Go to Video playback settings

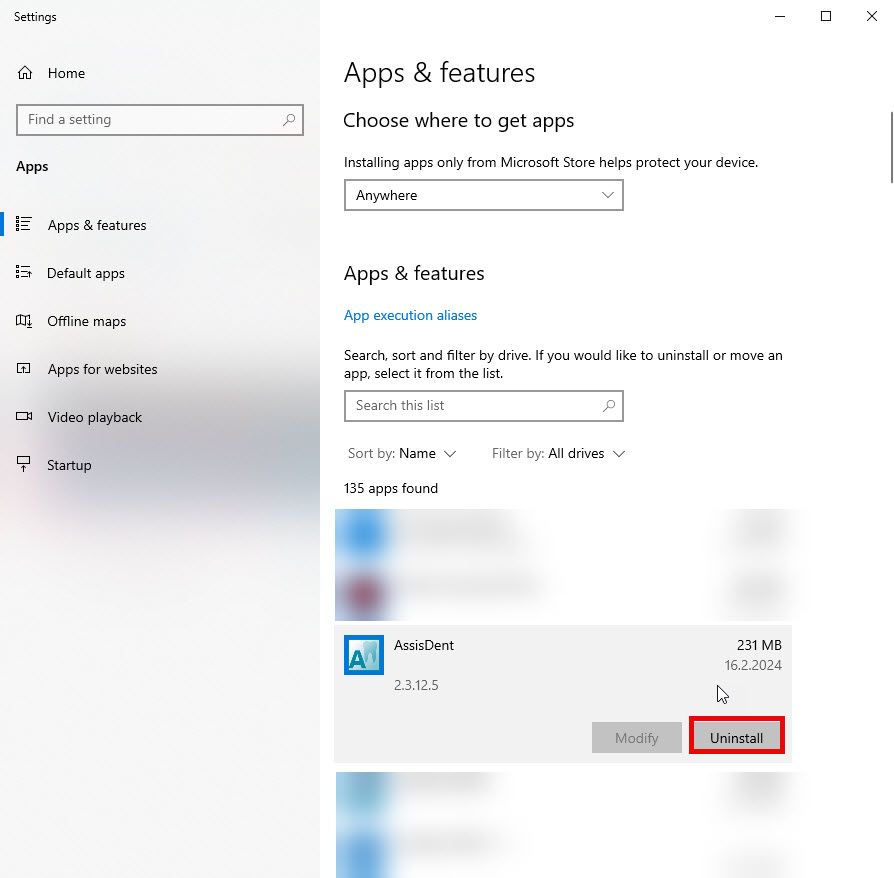click(x=95, y=417)
